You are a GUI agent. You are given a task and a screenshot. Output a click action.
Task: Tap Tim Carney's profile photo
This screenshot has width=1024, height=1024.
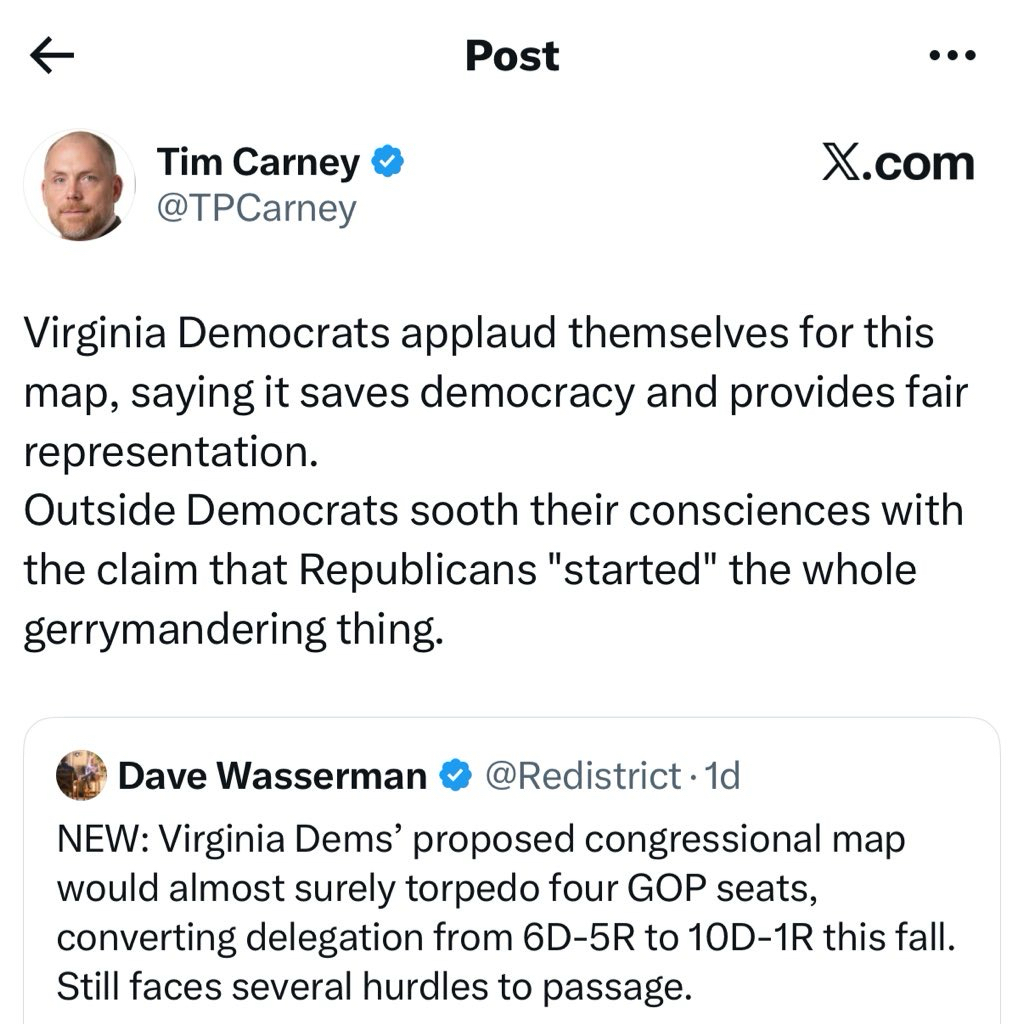[80, 185]
